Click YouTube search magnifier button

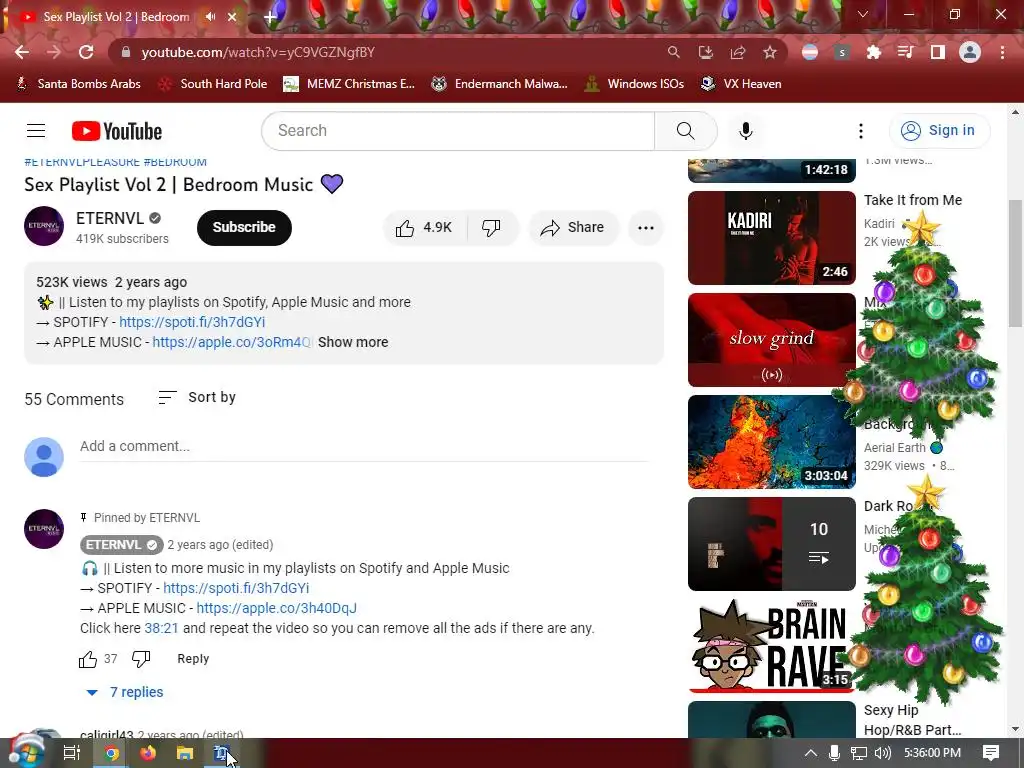(x=686, y=131)
